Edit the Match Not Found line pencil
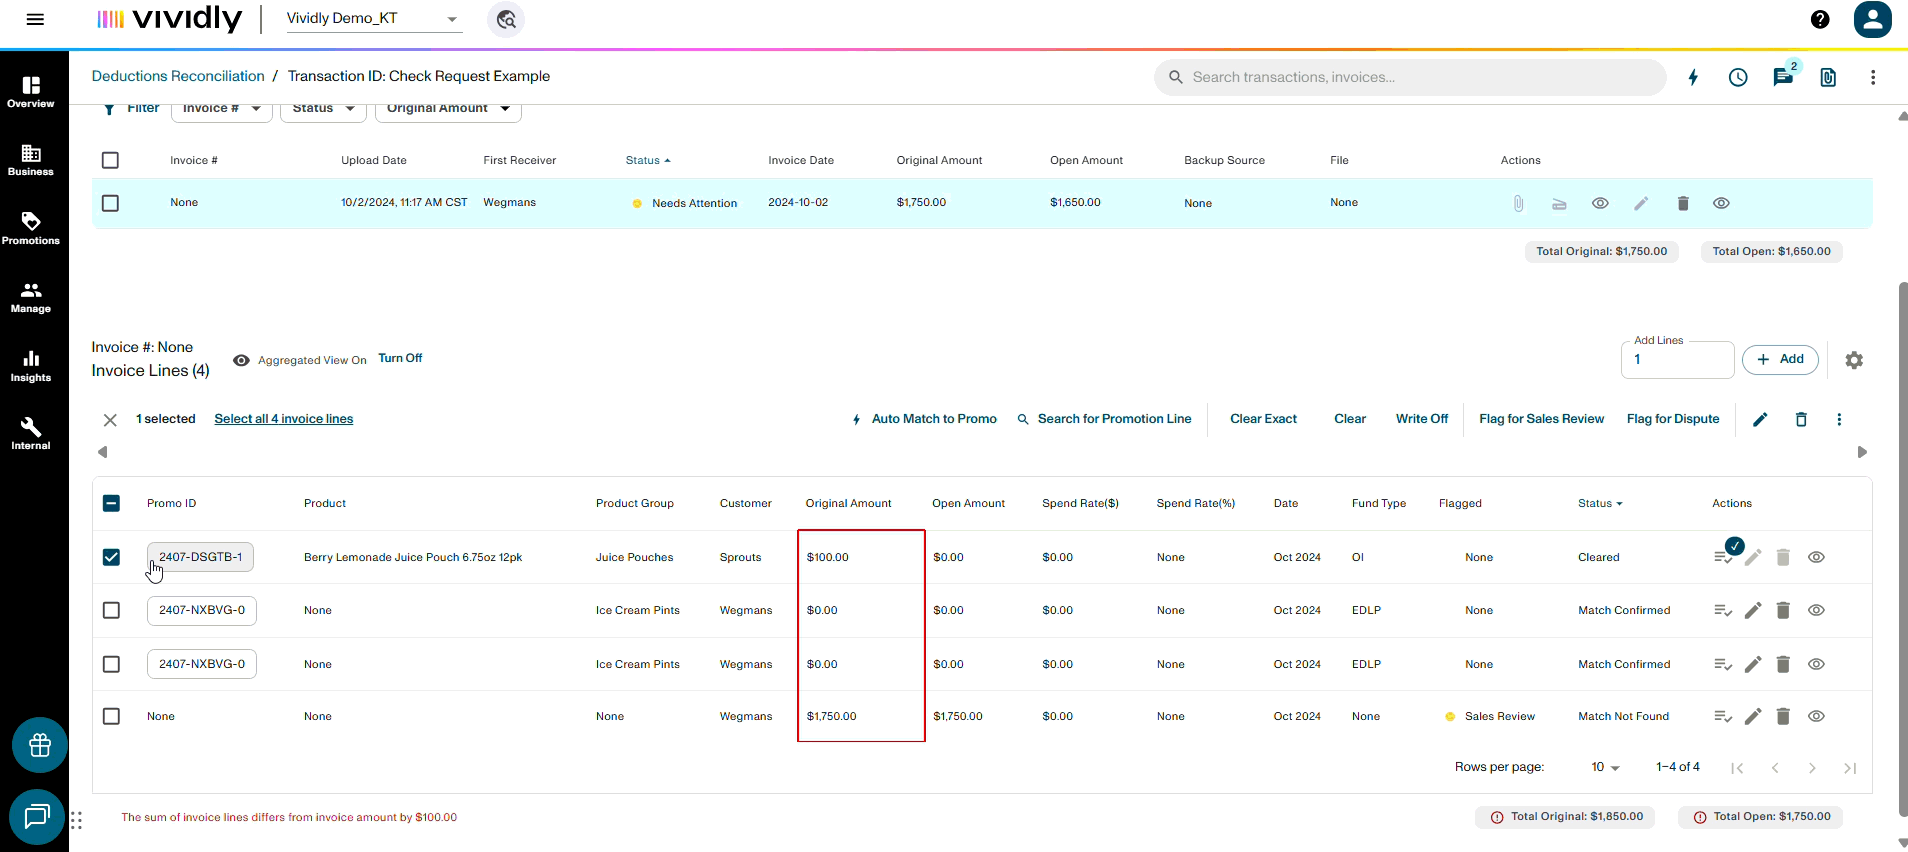This screenshot has height=852, width=1908. 1753,716
